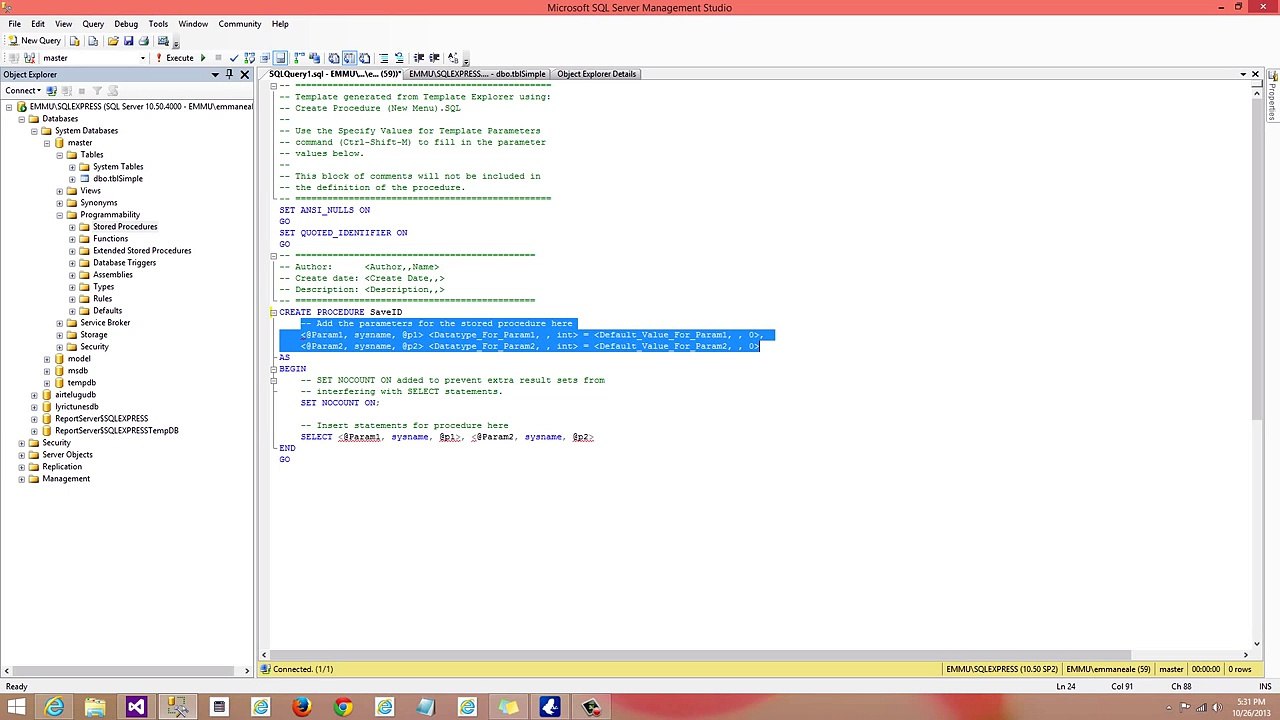Open Visual Studio from the taskbar
The height and width of the screenshot is (720, 1280).
click(136, 708)
